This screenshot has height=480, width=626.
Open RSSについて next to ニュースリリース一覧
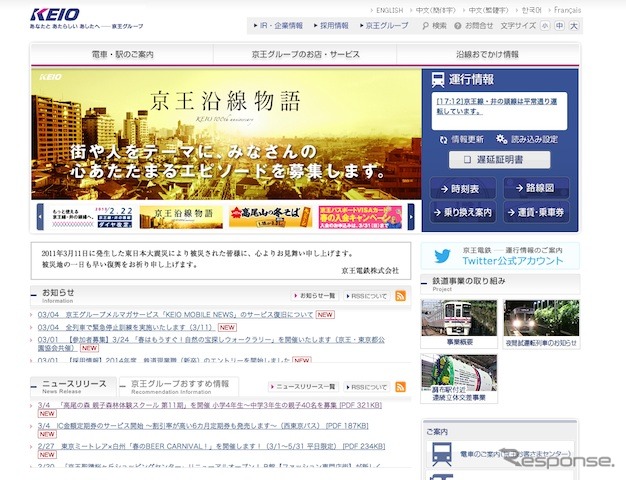(366, 387)
